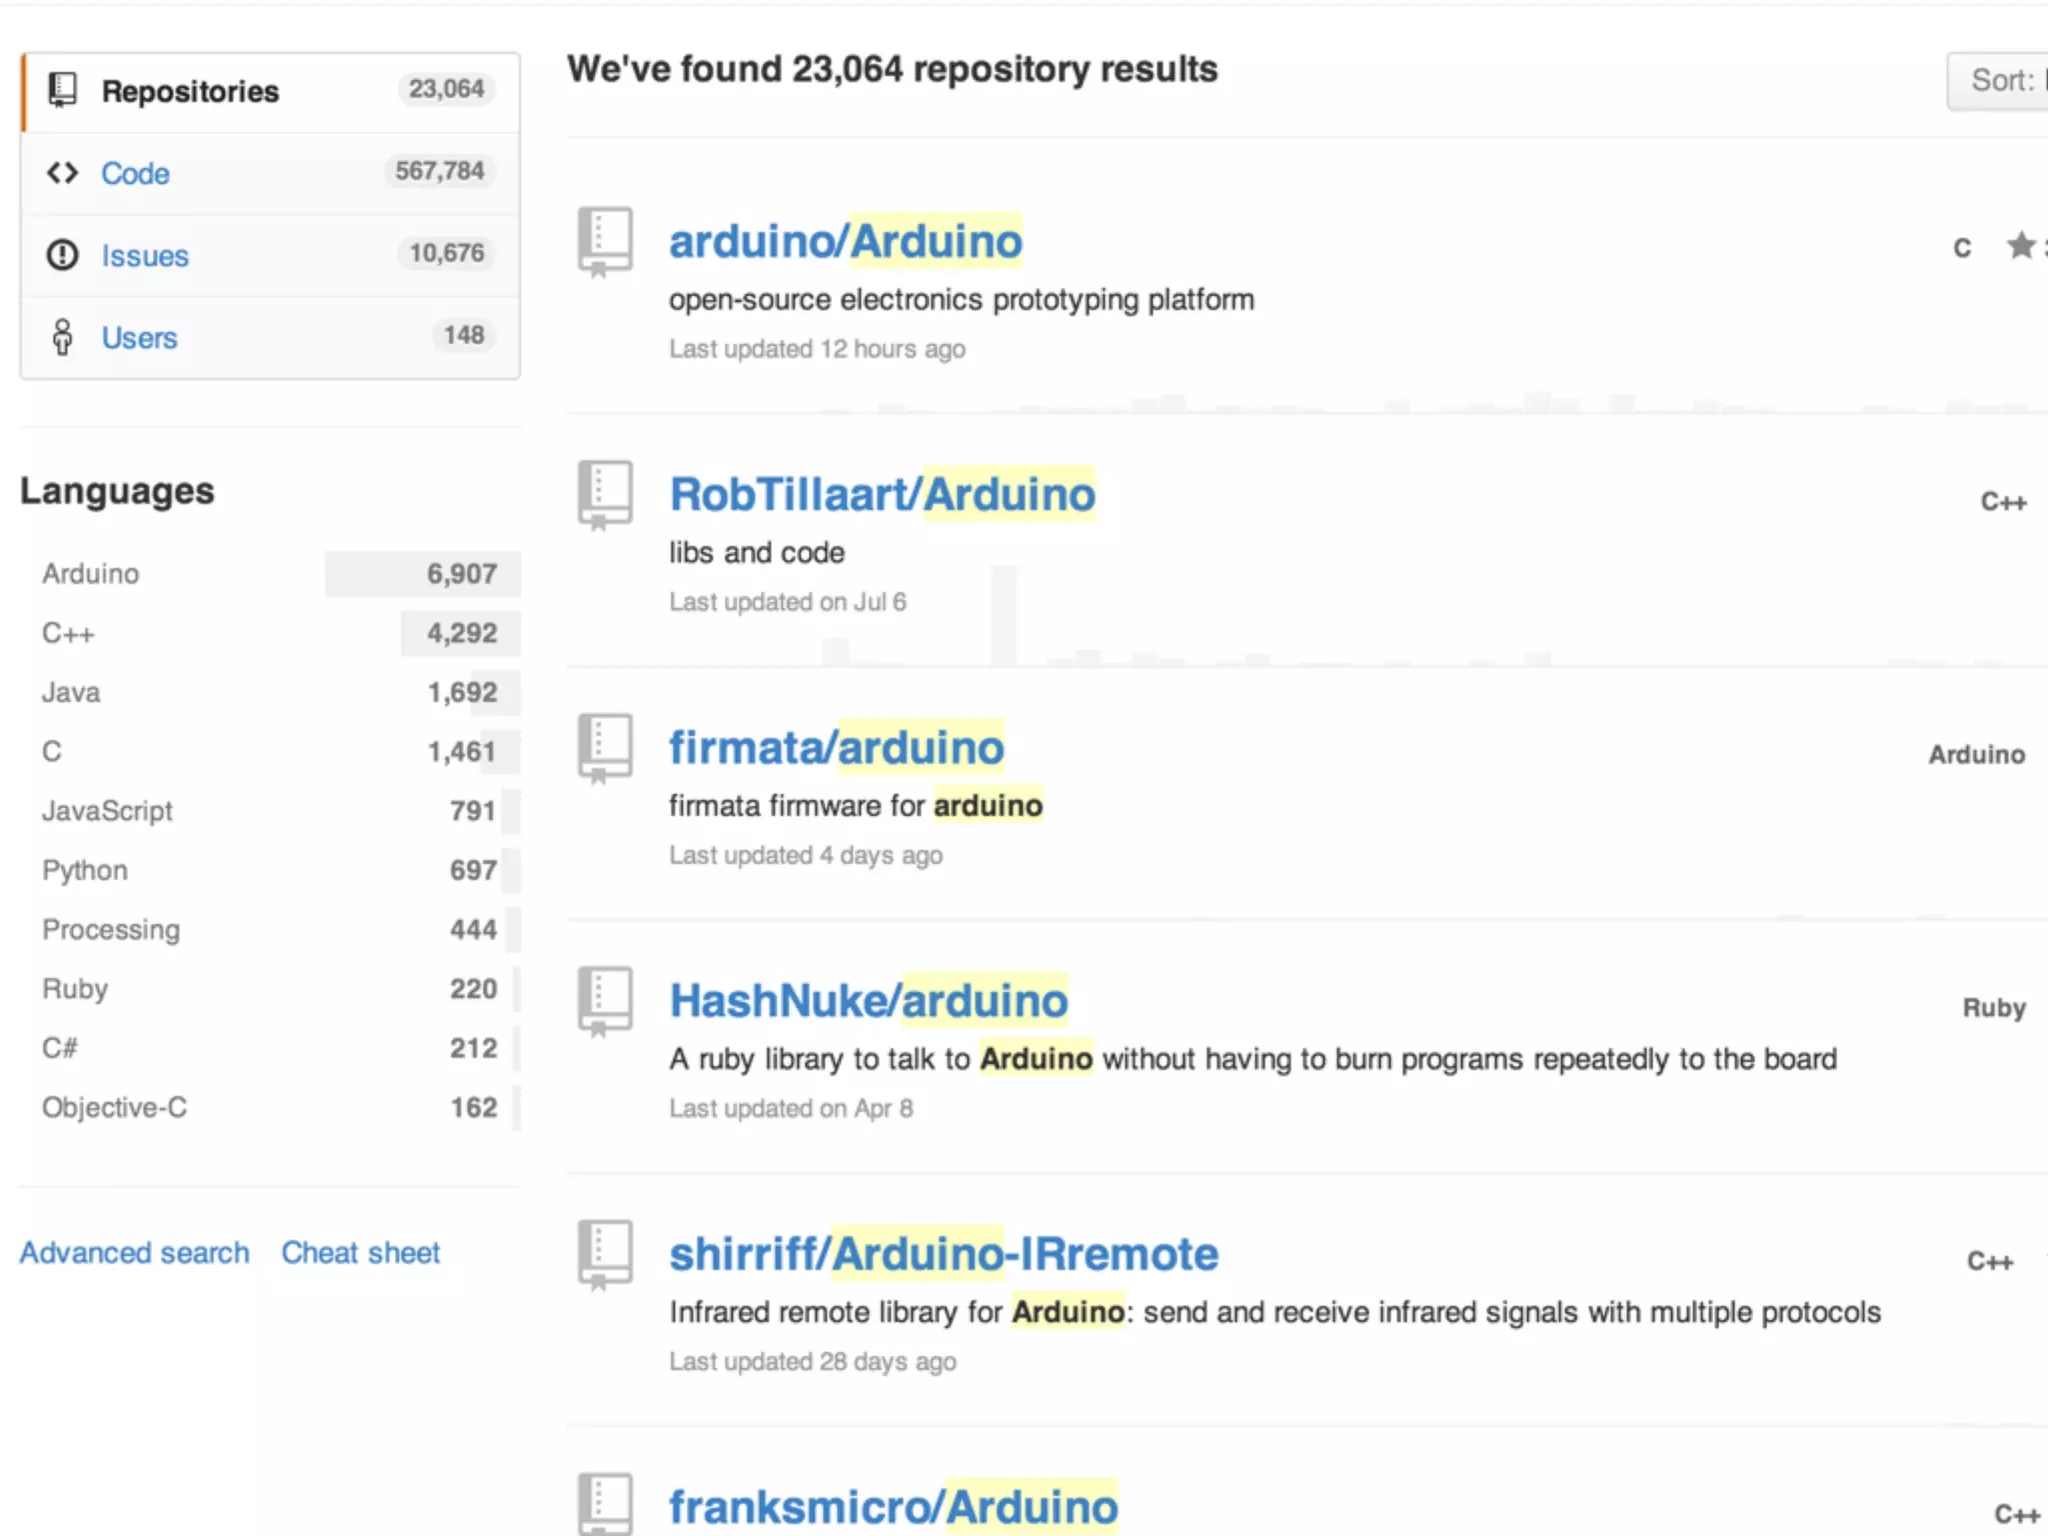The width and height of the screenshot is (2048, 1536).
Task: Click the Issues exclamation icon in sidebar
Action: point(62,255)
